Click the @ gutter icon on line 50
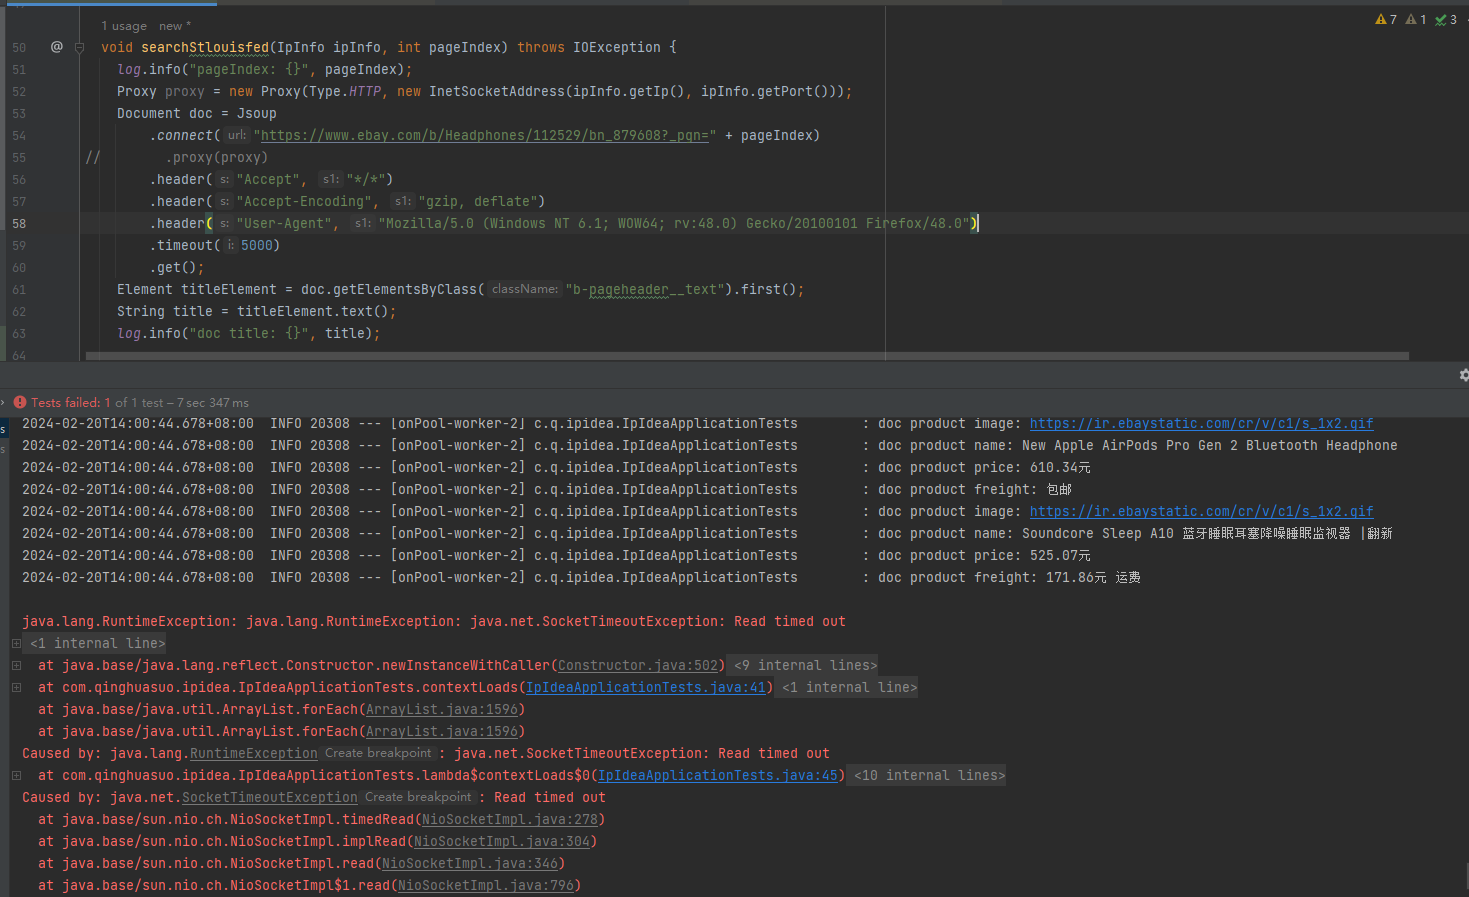Screen dimensions: 1469x897 (x=57, y=47)
